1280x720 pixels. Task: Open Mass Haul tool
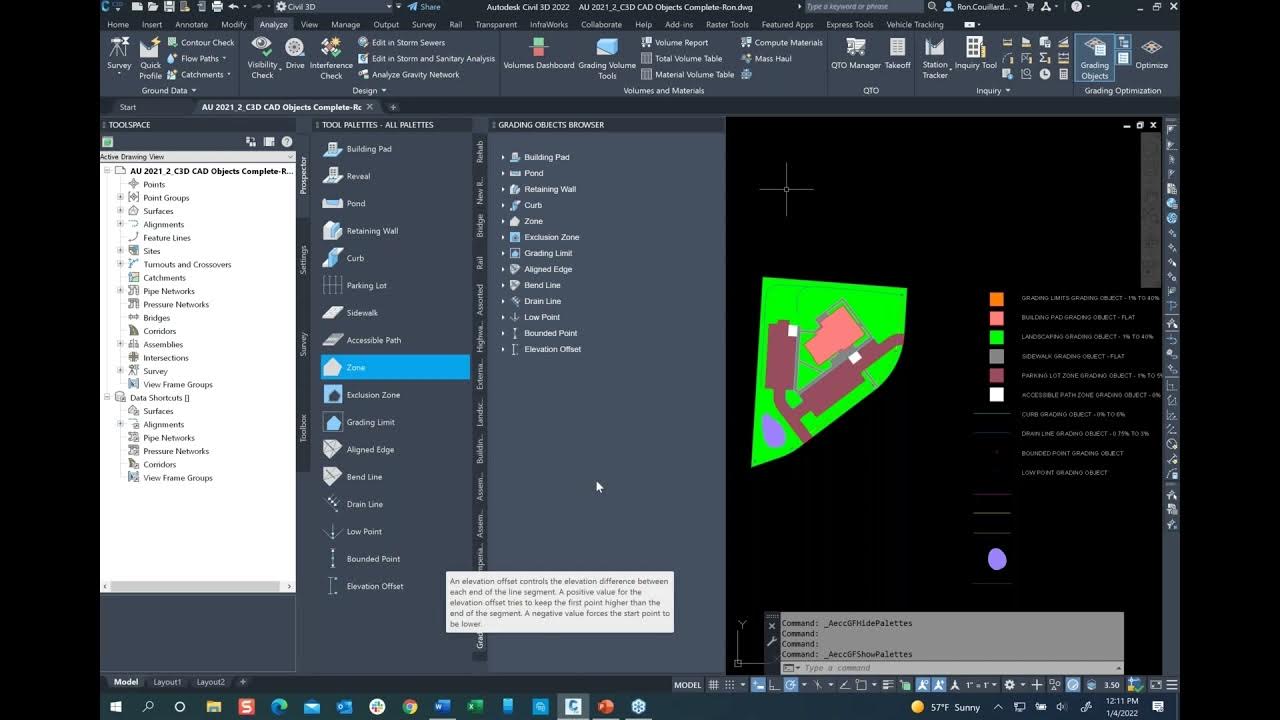pos(766,59)
